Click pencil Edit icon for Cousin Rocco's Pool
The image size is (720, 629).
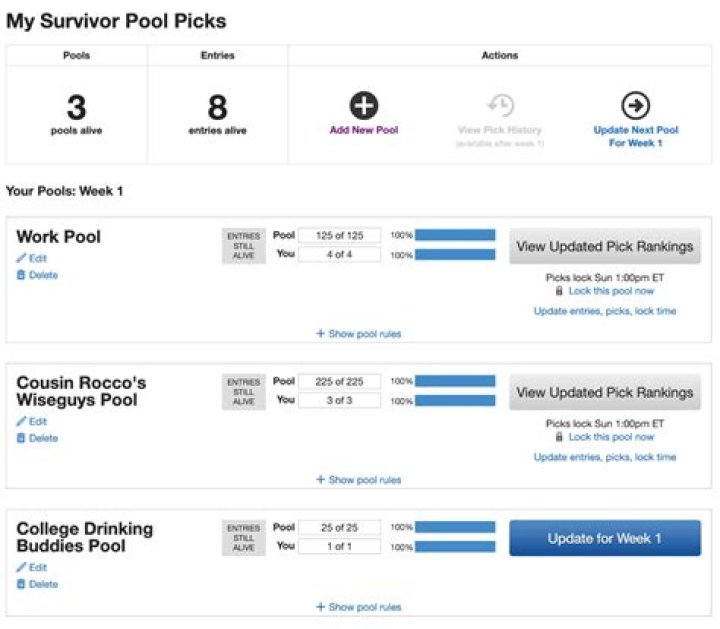pos(21,421)
